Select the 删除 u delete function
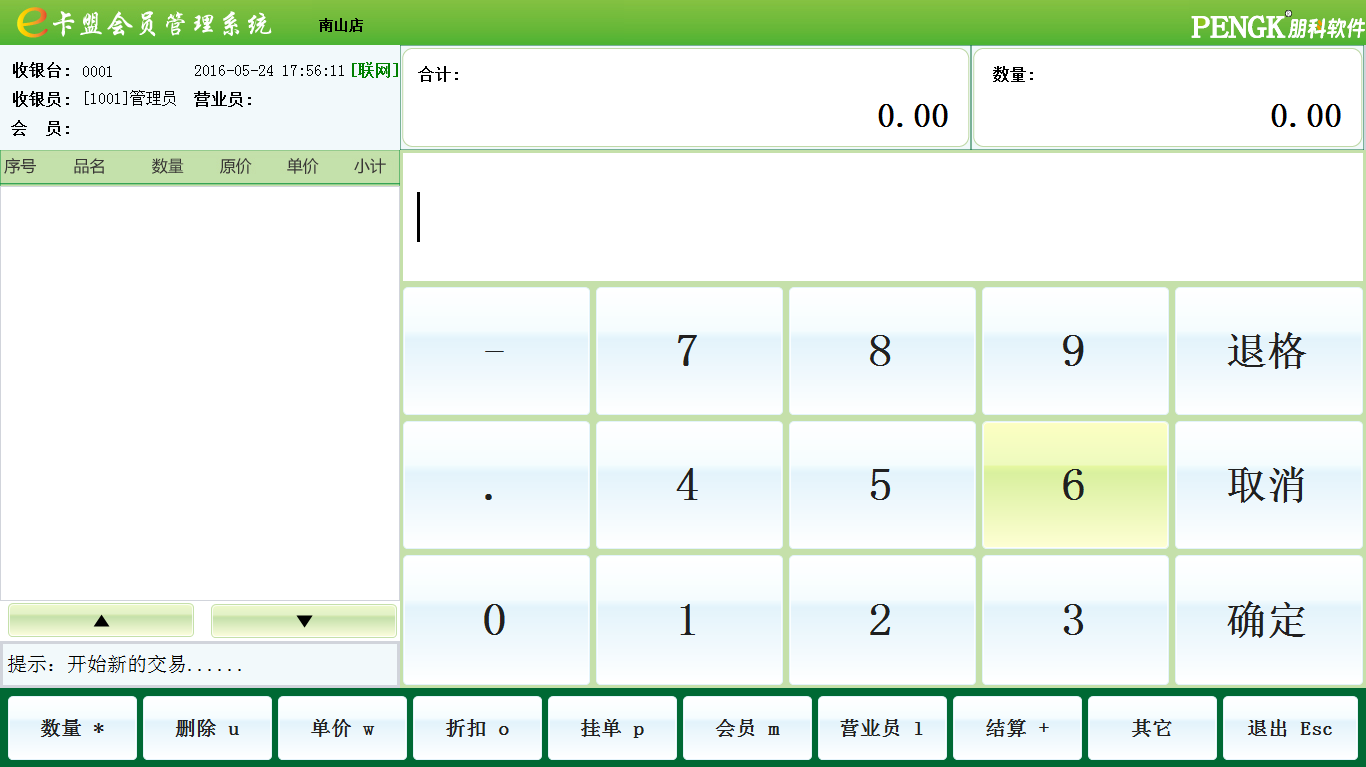The height and width of the screenshot is (767, 1366). (x=207, y=728)
